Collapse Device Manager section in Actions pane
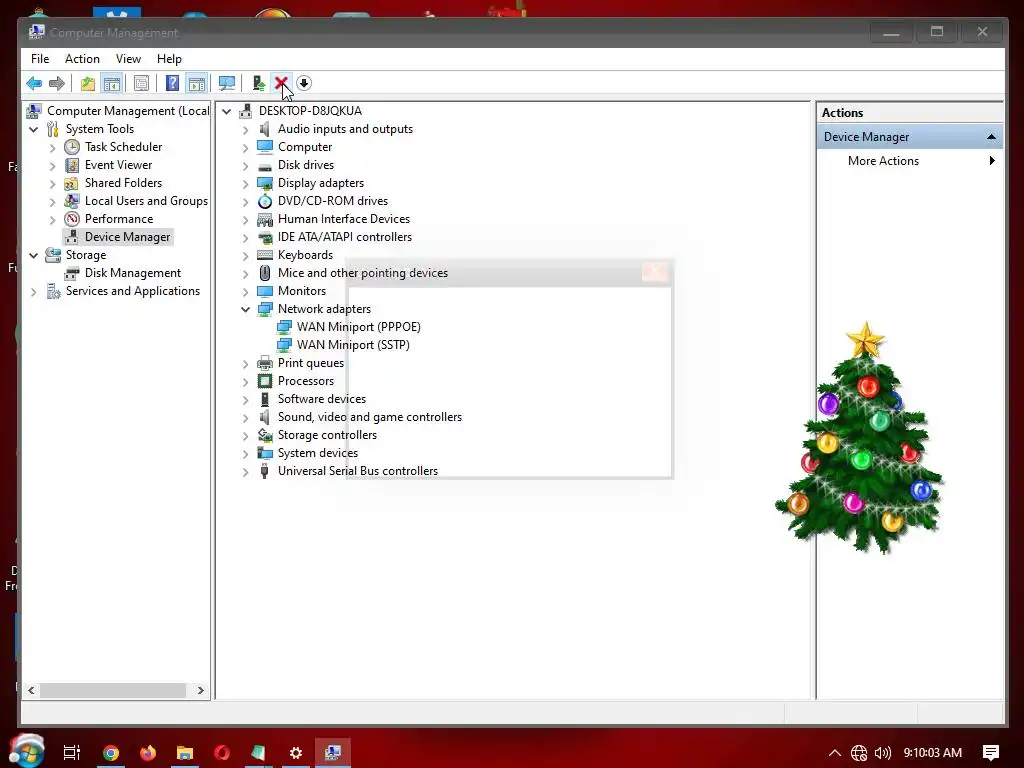Viewport: 1024px width, 768px height. pos(991,137)
